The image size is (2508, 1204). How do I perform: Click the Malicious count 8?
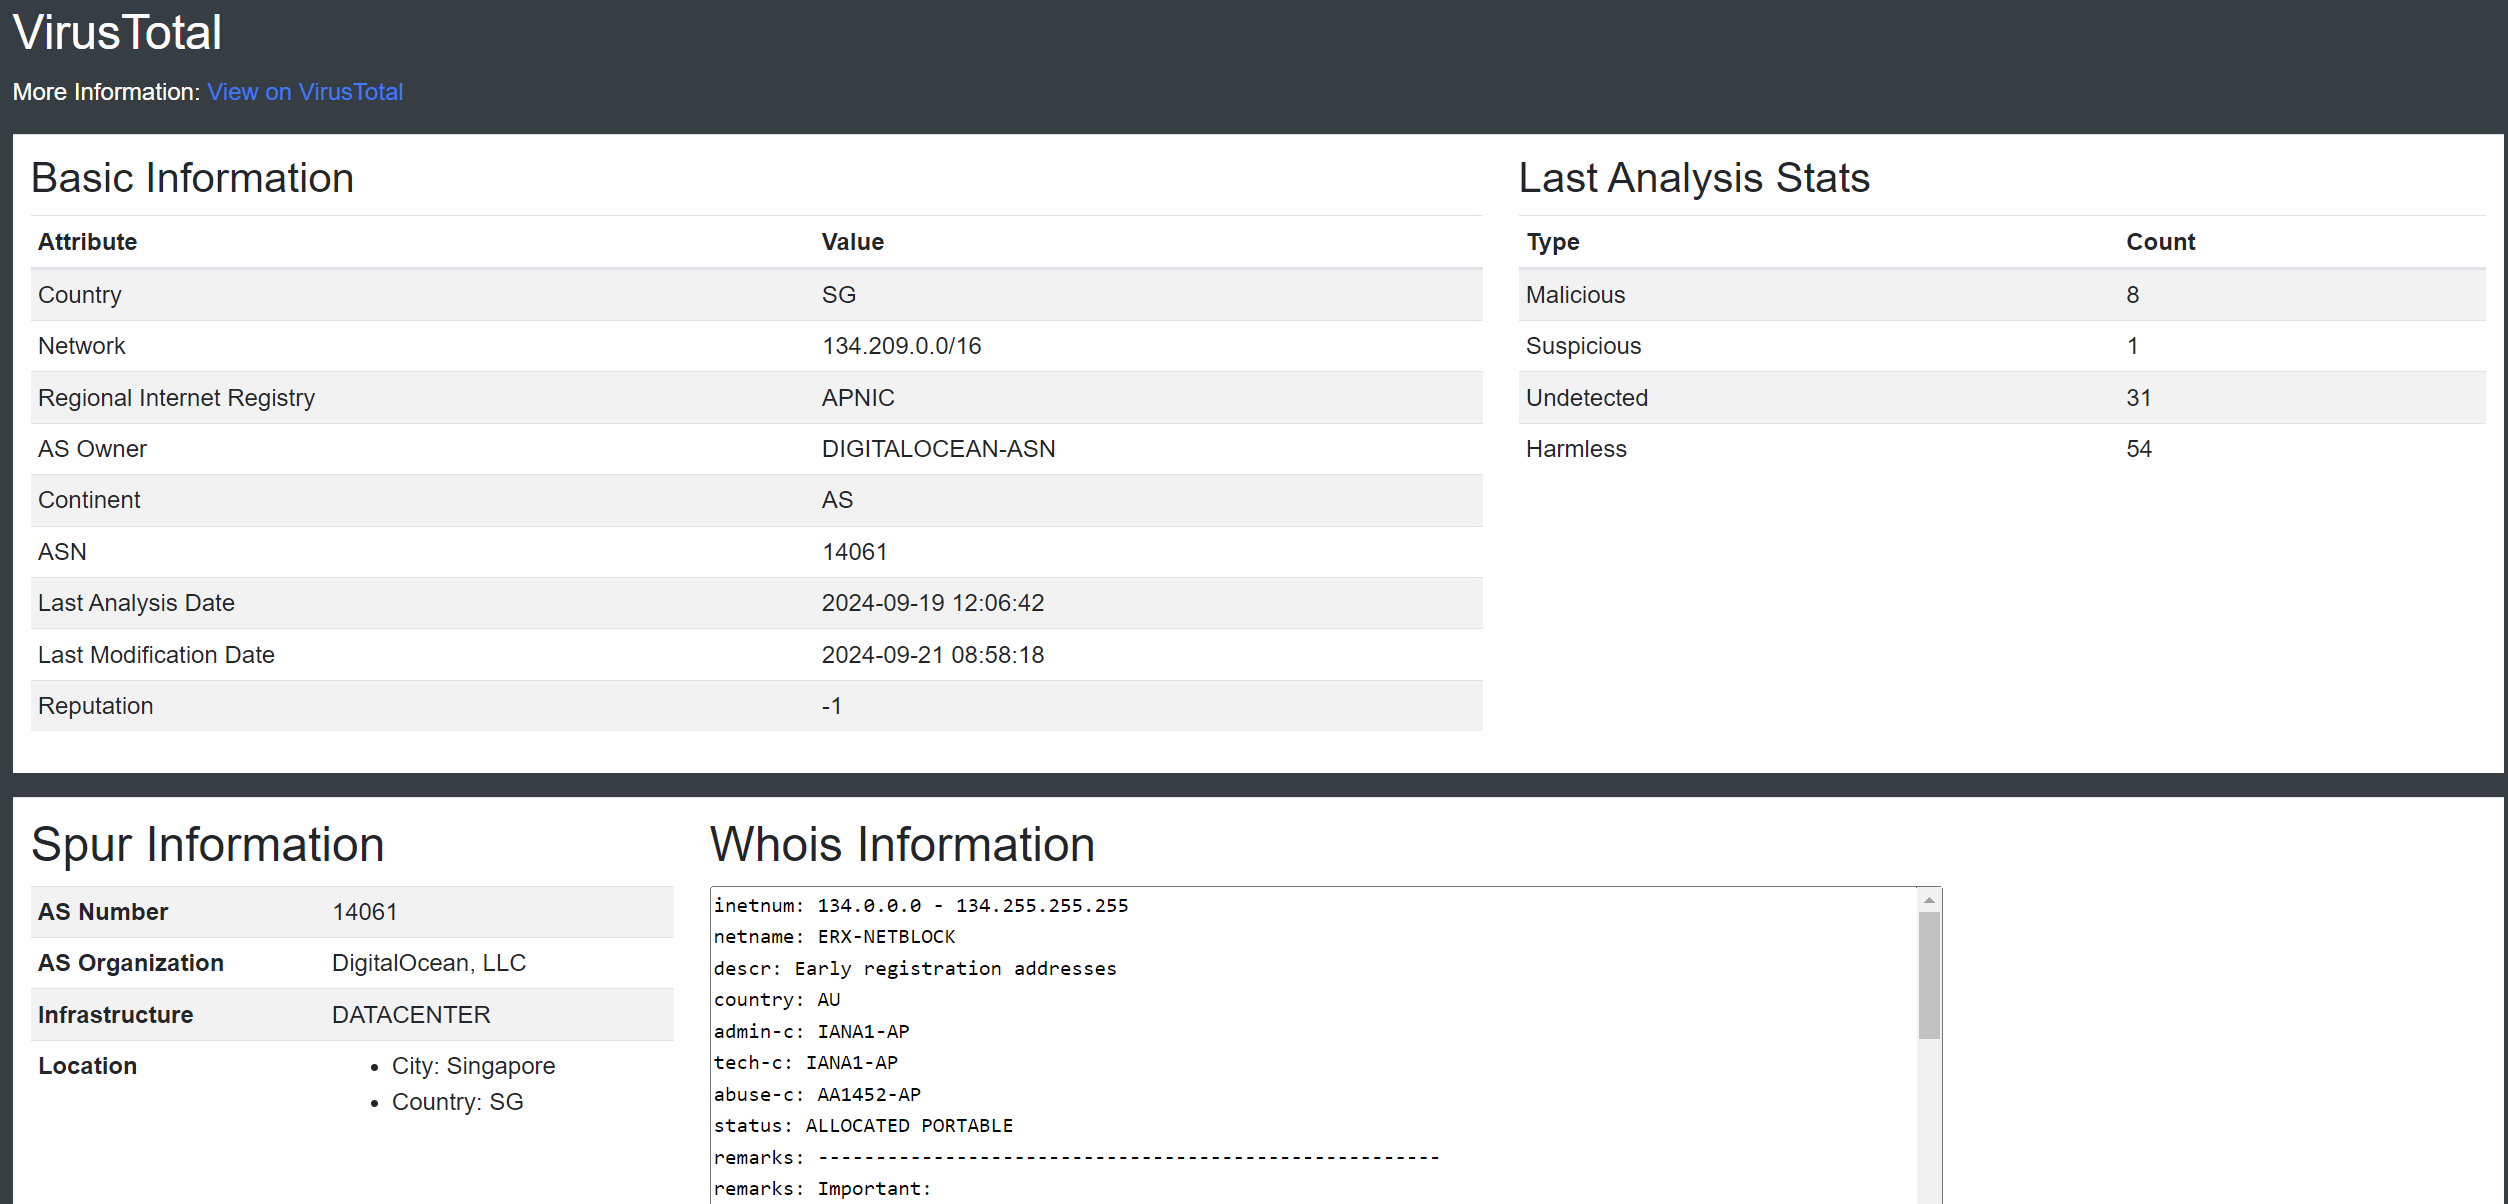coord(2132,295)
